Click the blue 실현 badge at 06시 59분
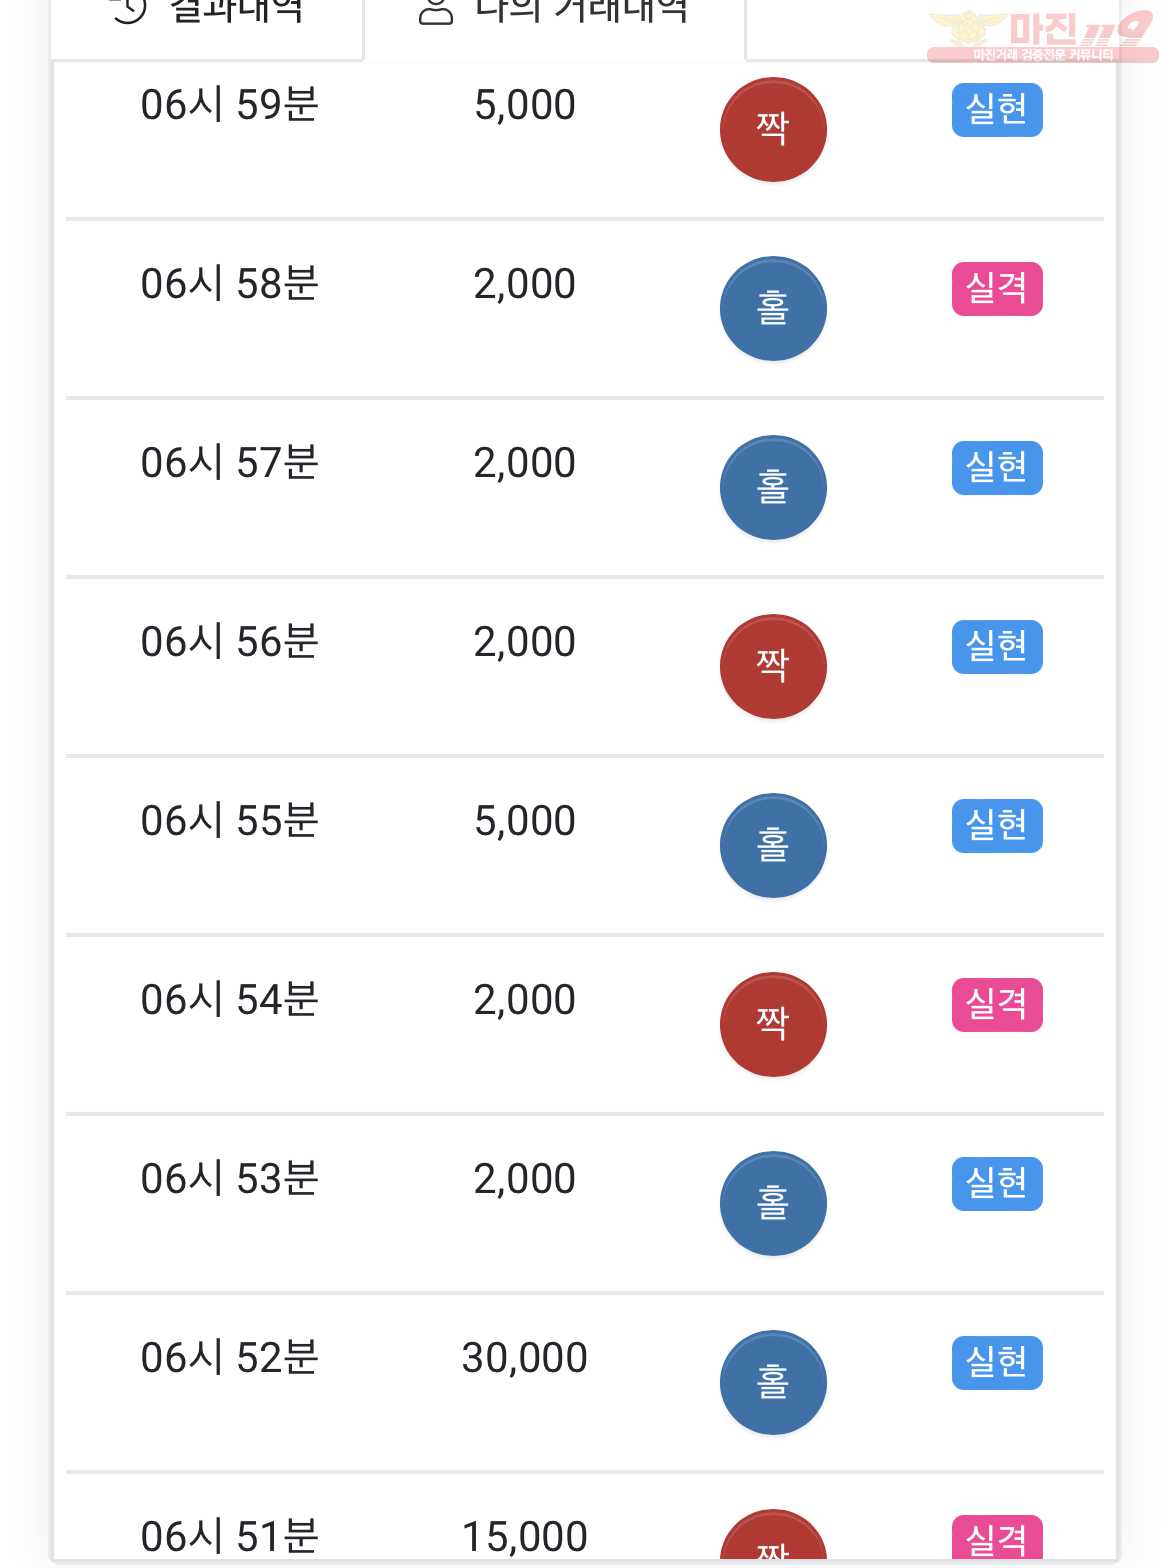Viewport: 1170px width, 1568px height. tap(997, 110)
